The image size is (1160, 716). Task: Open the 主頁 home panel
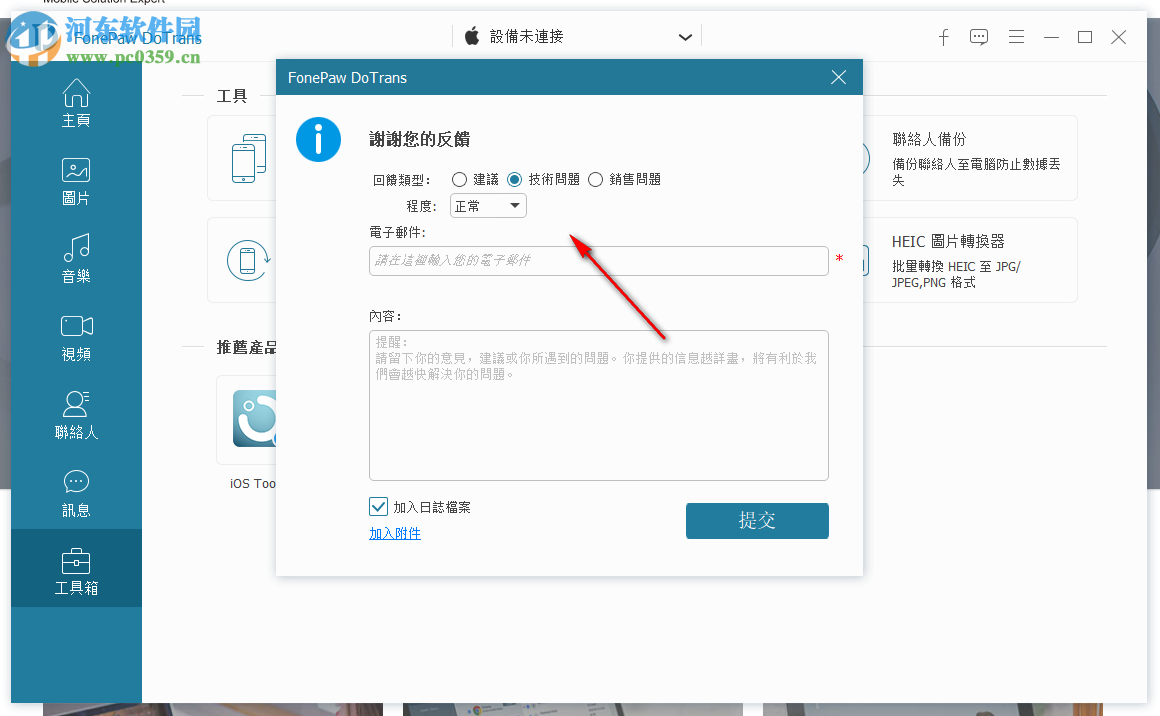[x=76, y=101]
